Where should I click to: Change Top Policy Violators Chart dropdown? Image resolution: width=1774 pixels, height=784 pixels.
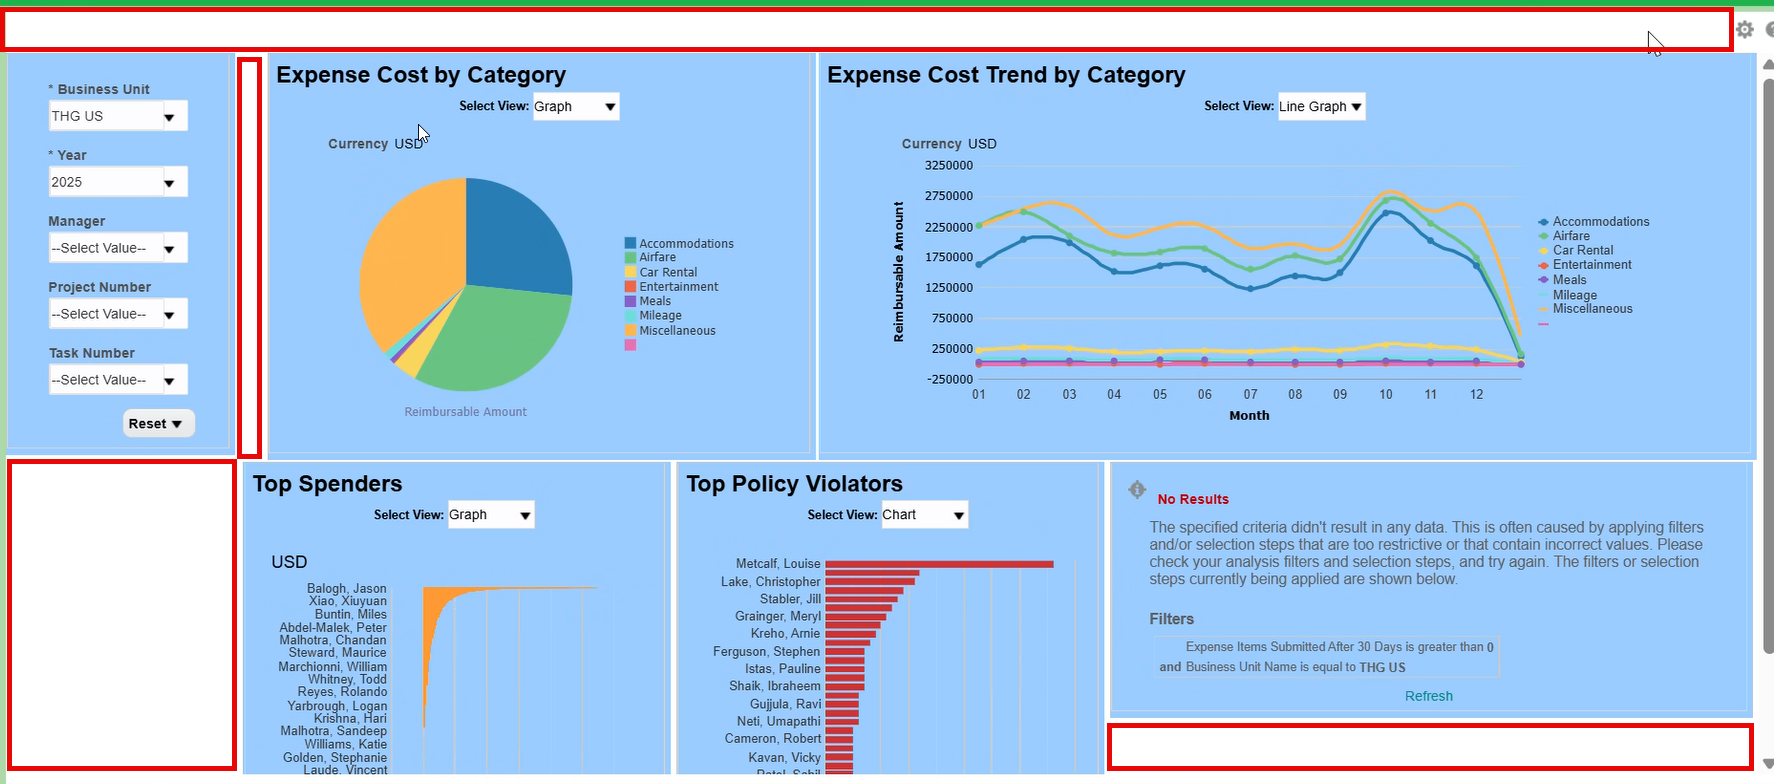tap(924, 515)
